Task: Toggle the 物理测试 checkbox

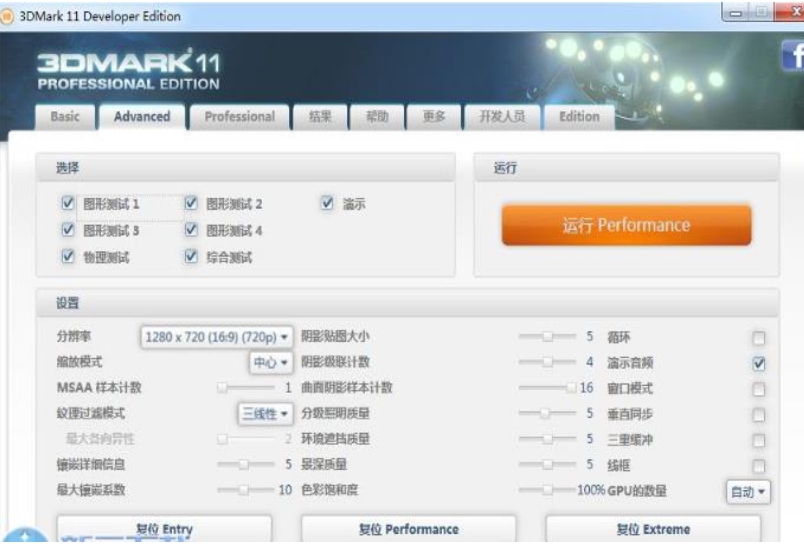Action: (x=68, y=256)
